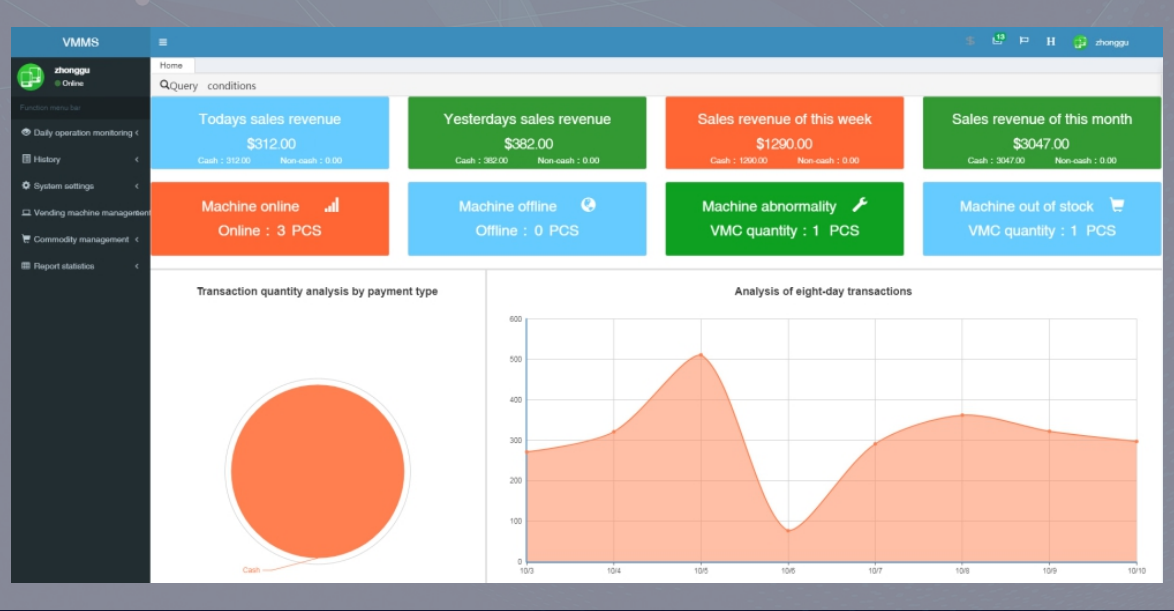The width and height of the screenshot is (1174, 611).
Task: Click the History book icon
Action: 26,159
